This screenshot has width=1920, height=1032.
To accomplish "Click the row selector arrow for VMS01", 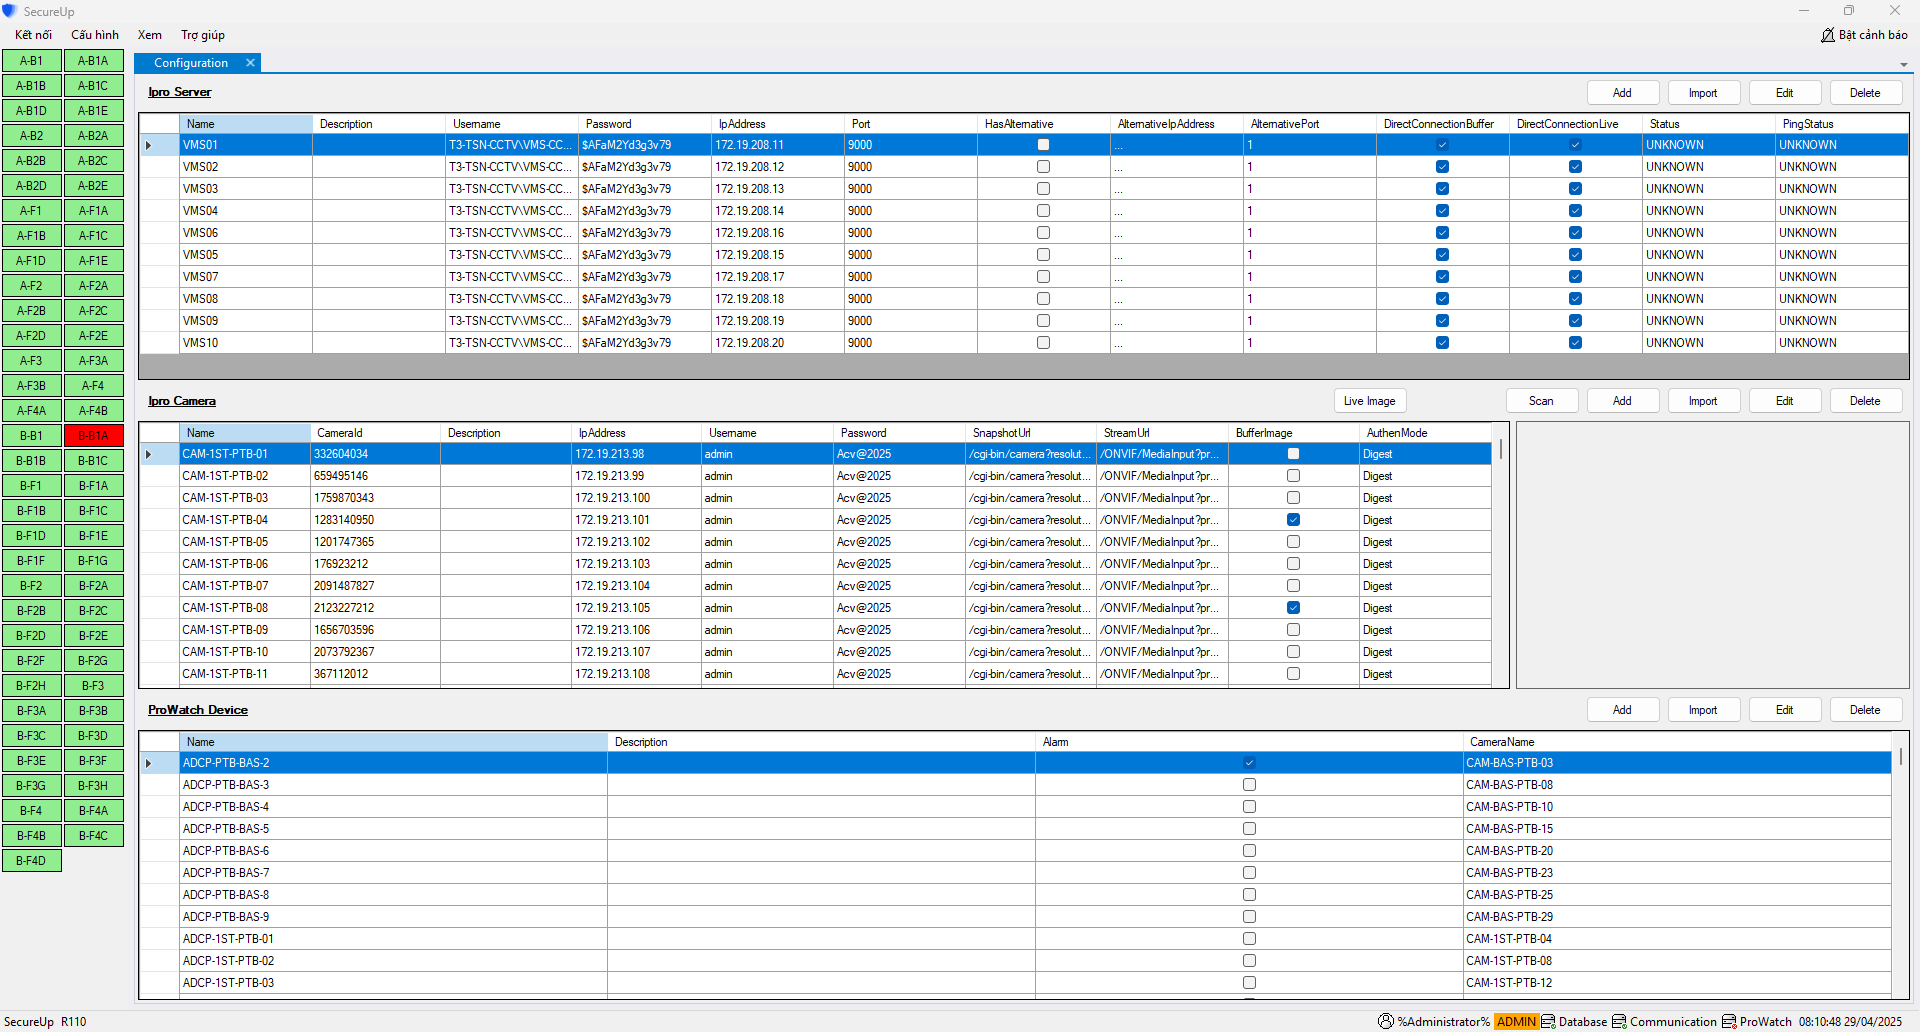I will pyautogui.click(x=149, y=145).
